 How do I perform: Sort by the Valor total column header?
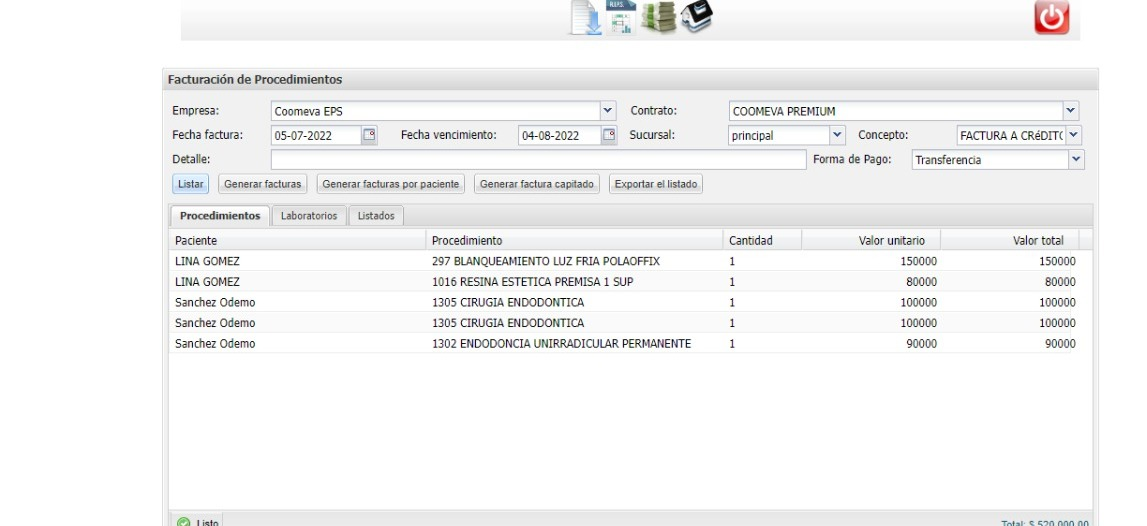[1009, 240]
